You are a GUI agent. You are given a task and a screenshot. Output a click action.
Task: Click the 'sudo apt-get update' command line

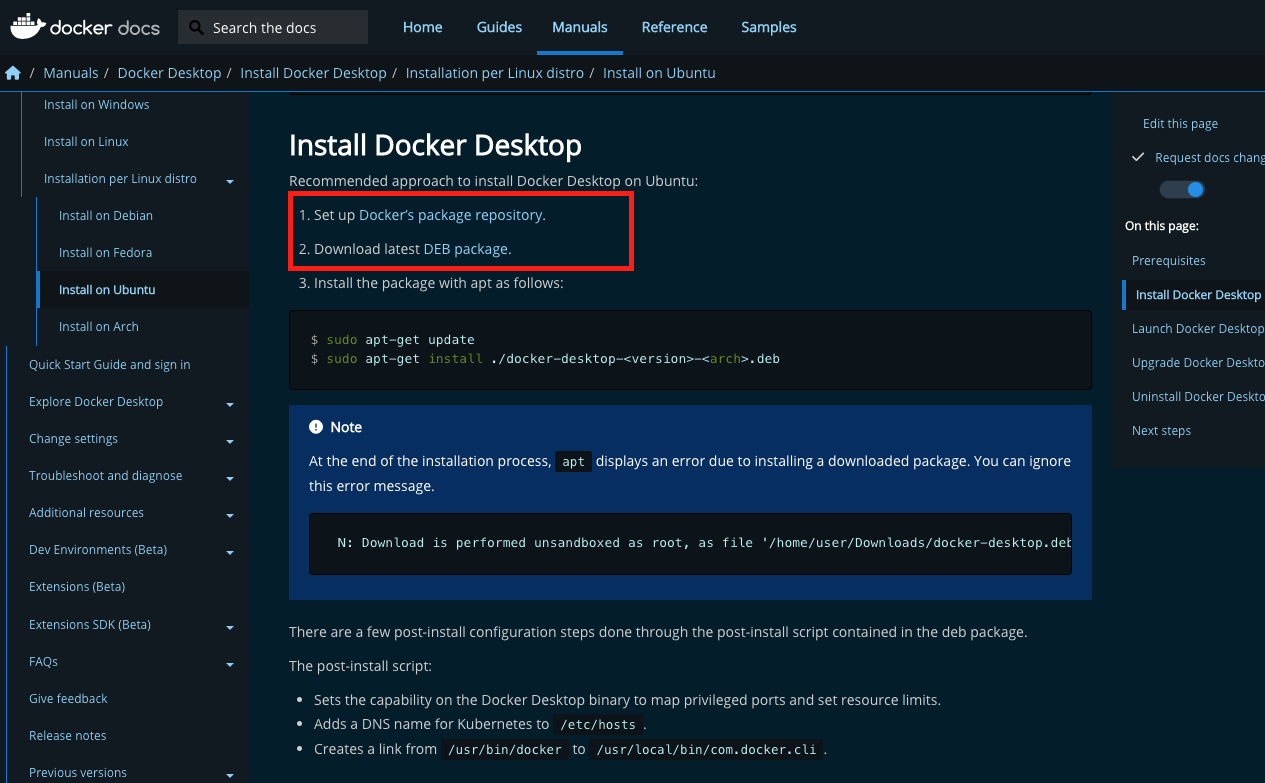393,340
